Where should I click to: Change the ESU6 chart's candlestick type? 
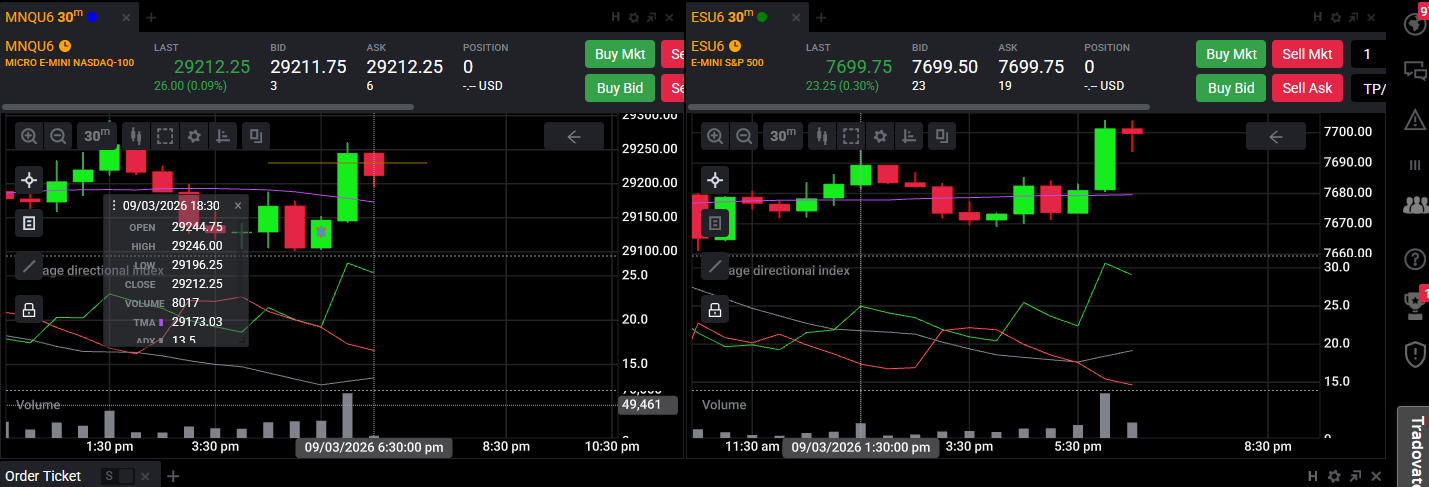pos(822,136)
